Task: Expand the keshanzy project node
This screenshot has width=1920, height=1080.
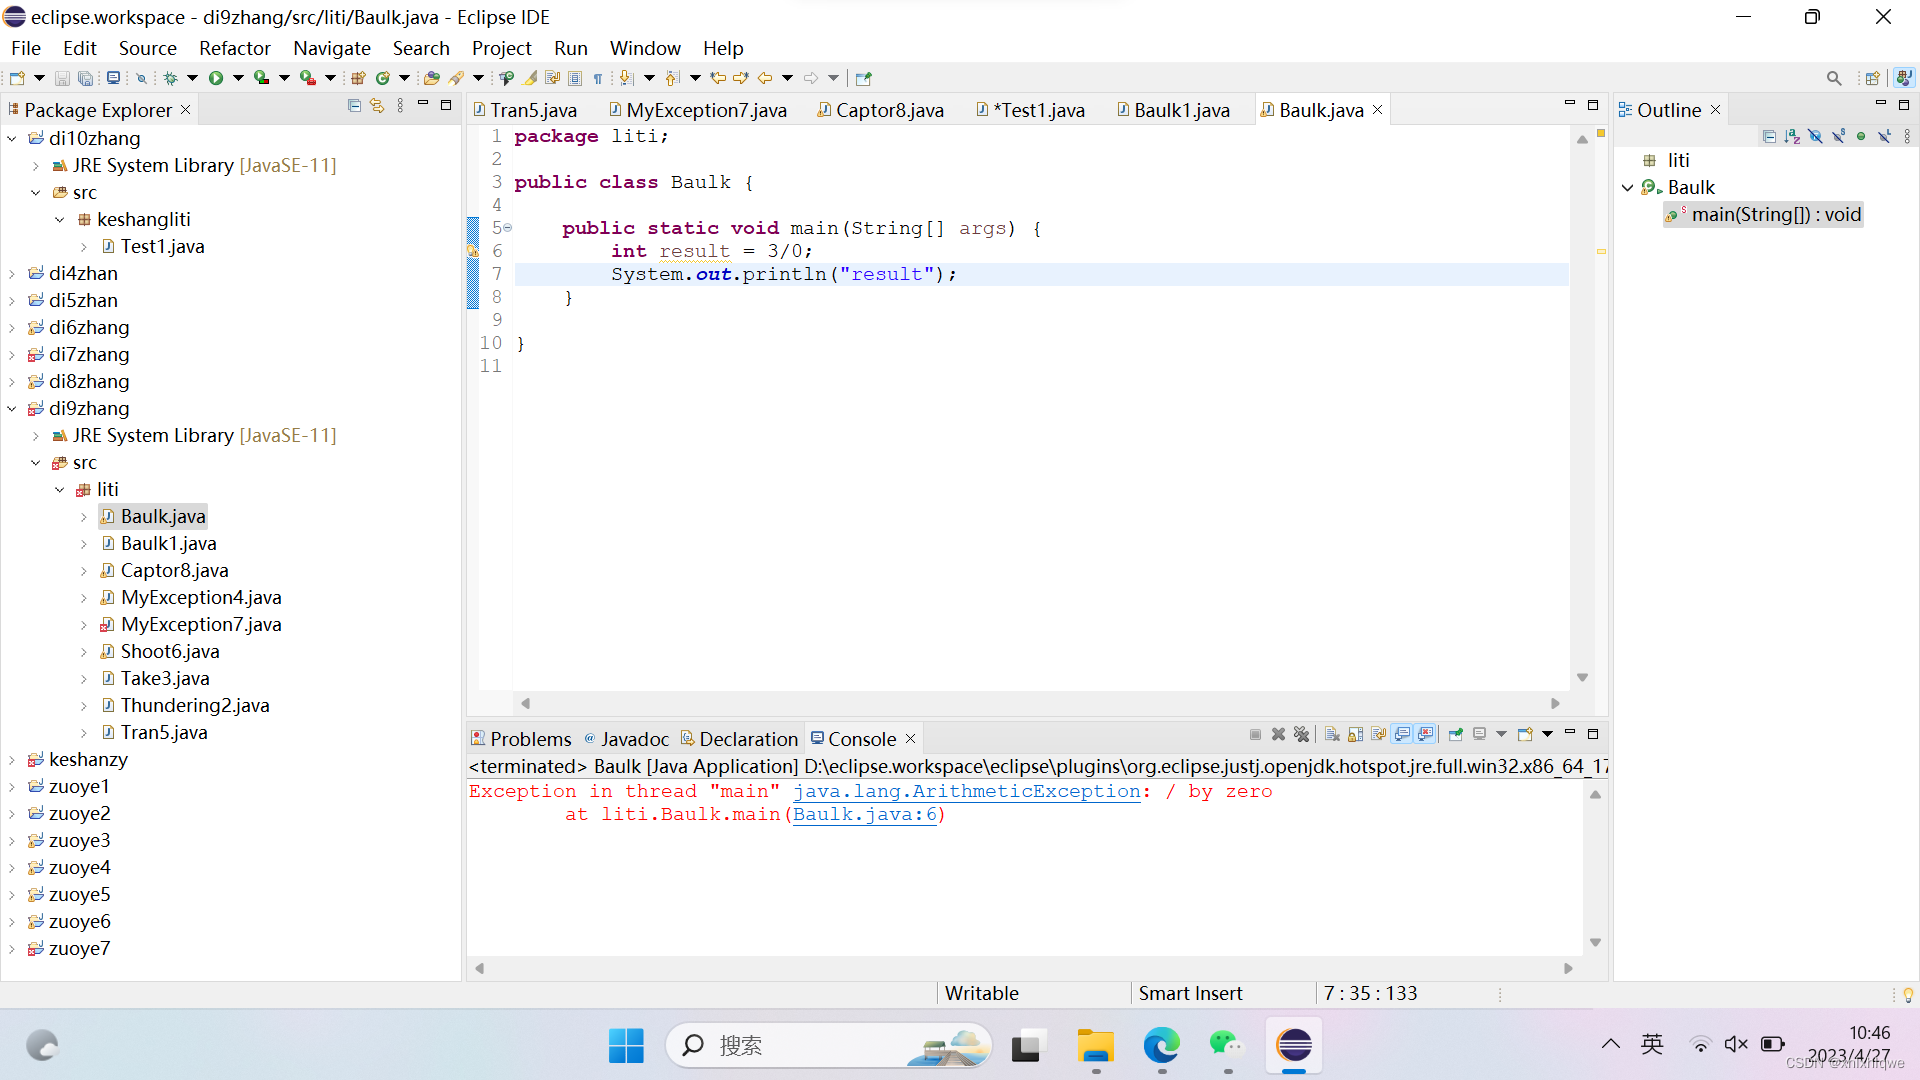Action: pos(12,760)
